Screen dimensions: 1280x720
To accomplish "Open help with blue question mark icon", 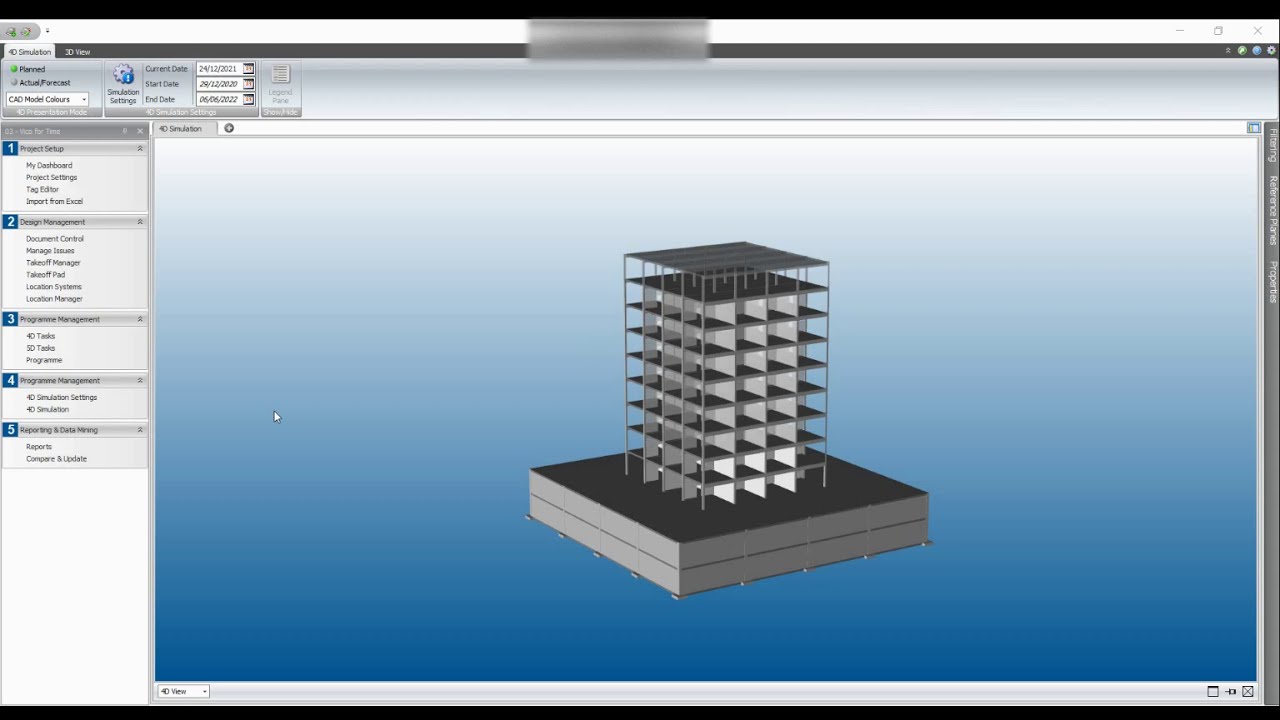I will pyautogui.click(x=1256, y=50).
